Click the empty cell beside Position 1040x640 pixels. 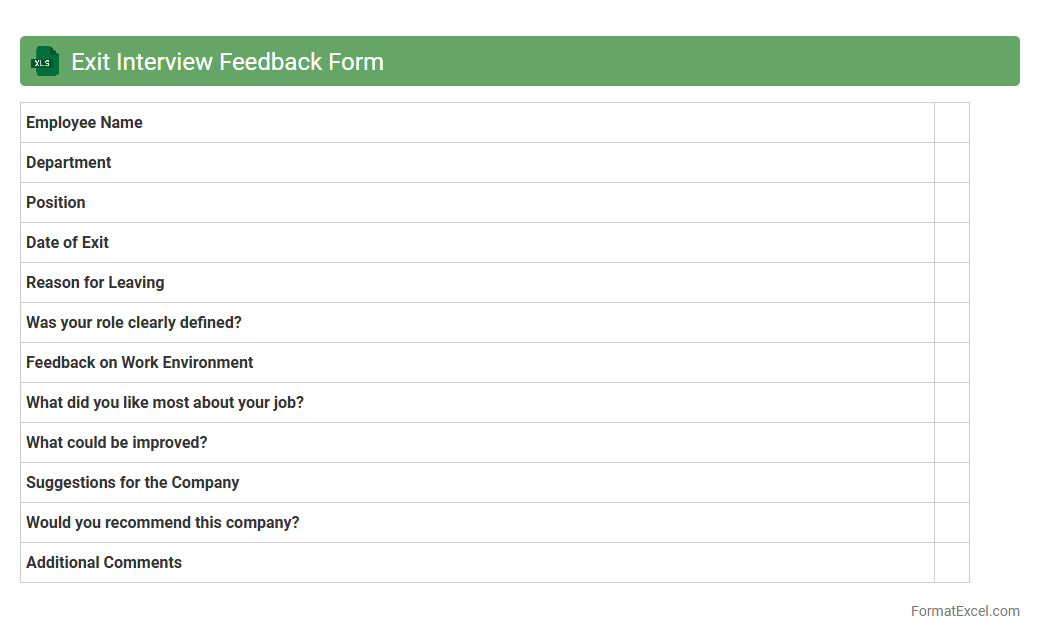click(951, 203)
